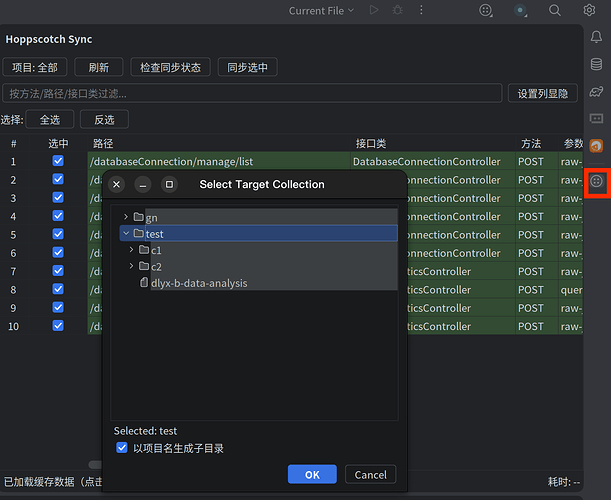Click Cancel in Select Target Collection dialog
The width and height of the screenshot is (611, 500).
pyautogui.click(x=371, y=474)
